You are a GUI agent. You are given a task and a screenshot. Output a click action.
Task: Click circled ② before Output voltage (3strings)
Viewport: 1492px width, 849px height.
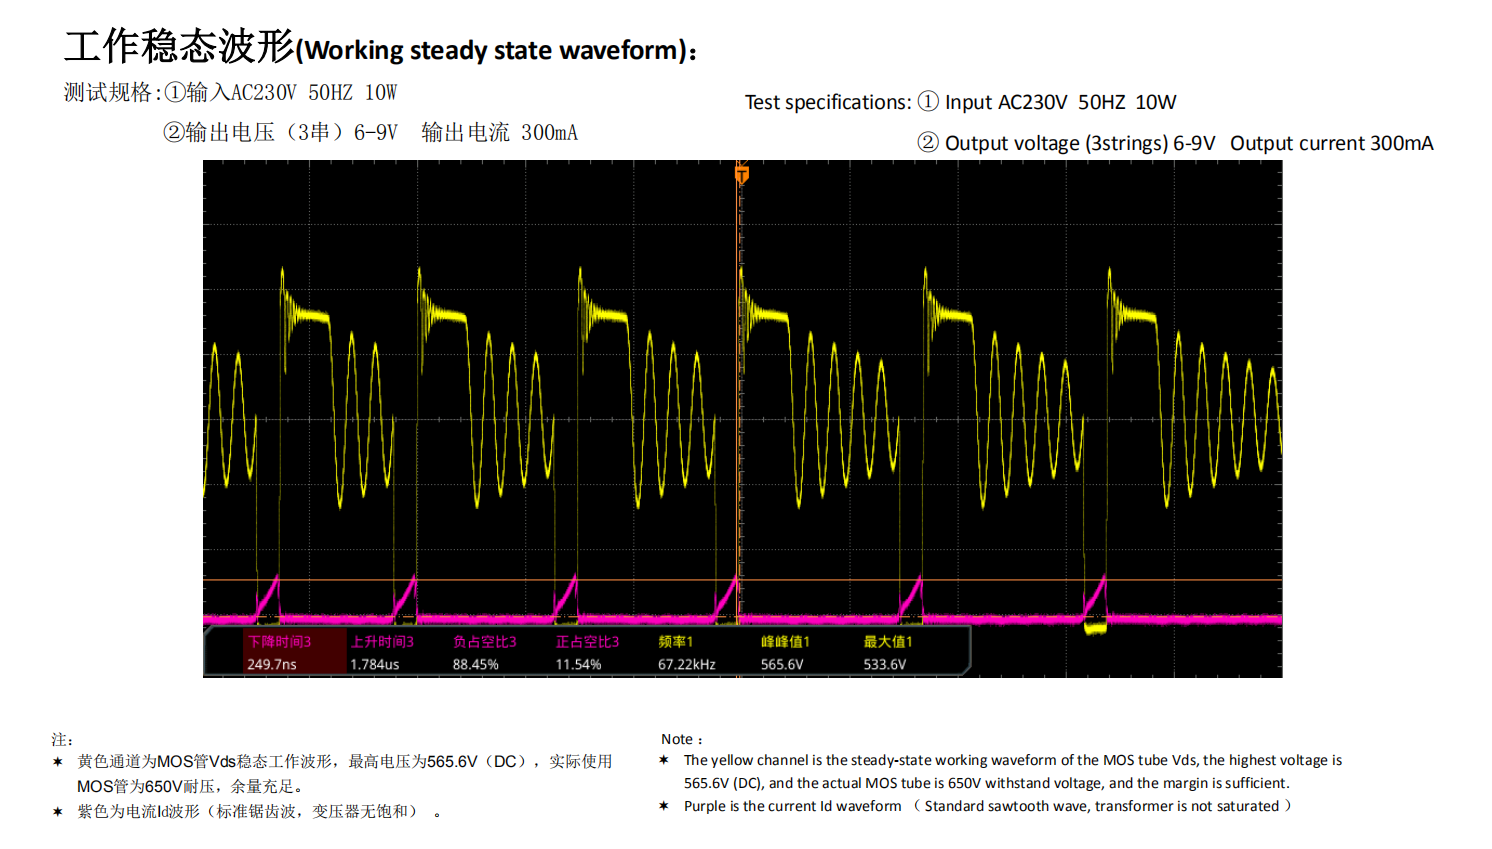point(928,143)
